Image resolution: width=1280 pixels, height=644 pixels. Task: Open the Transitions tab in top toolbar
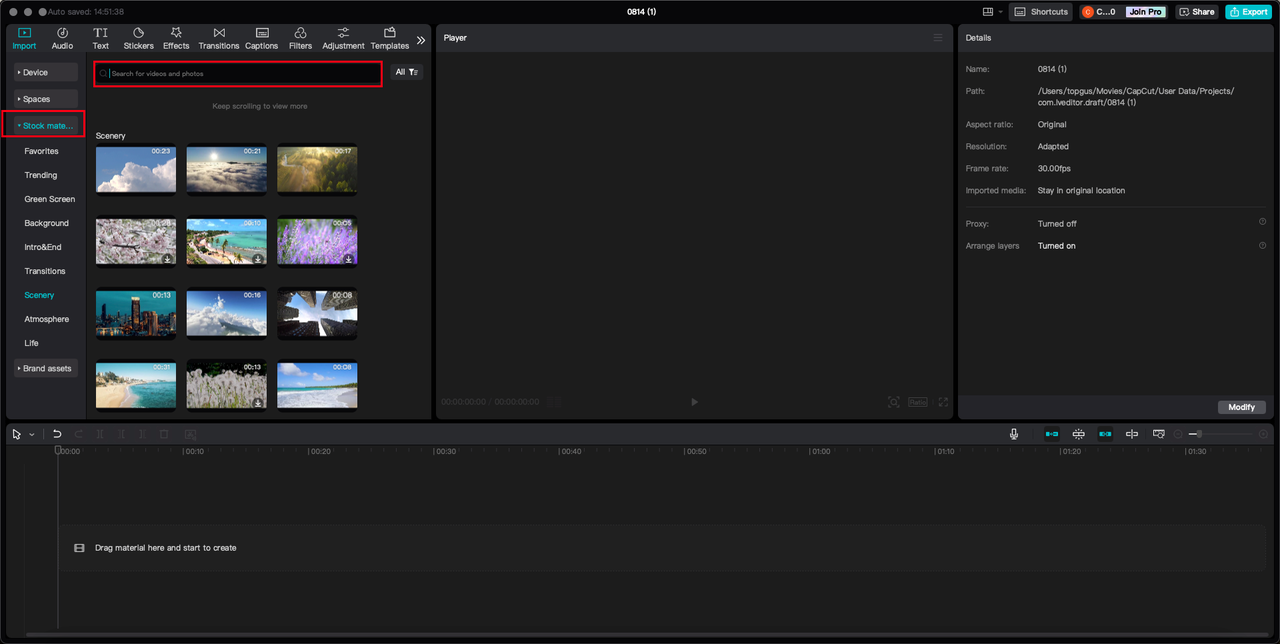click(219, 38)
